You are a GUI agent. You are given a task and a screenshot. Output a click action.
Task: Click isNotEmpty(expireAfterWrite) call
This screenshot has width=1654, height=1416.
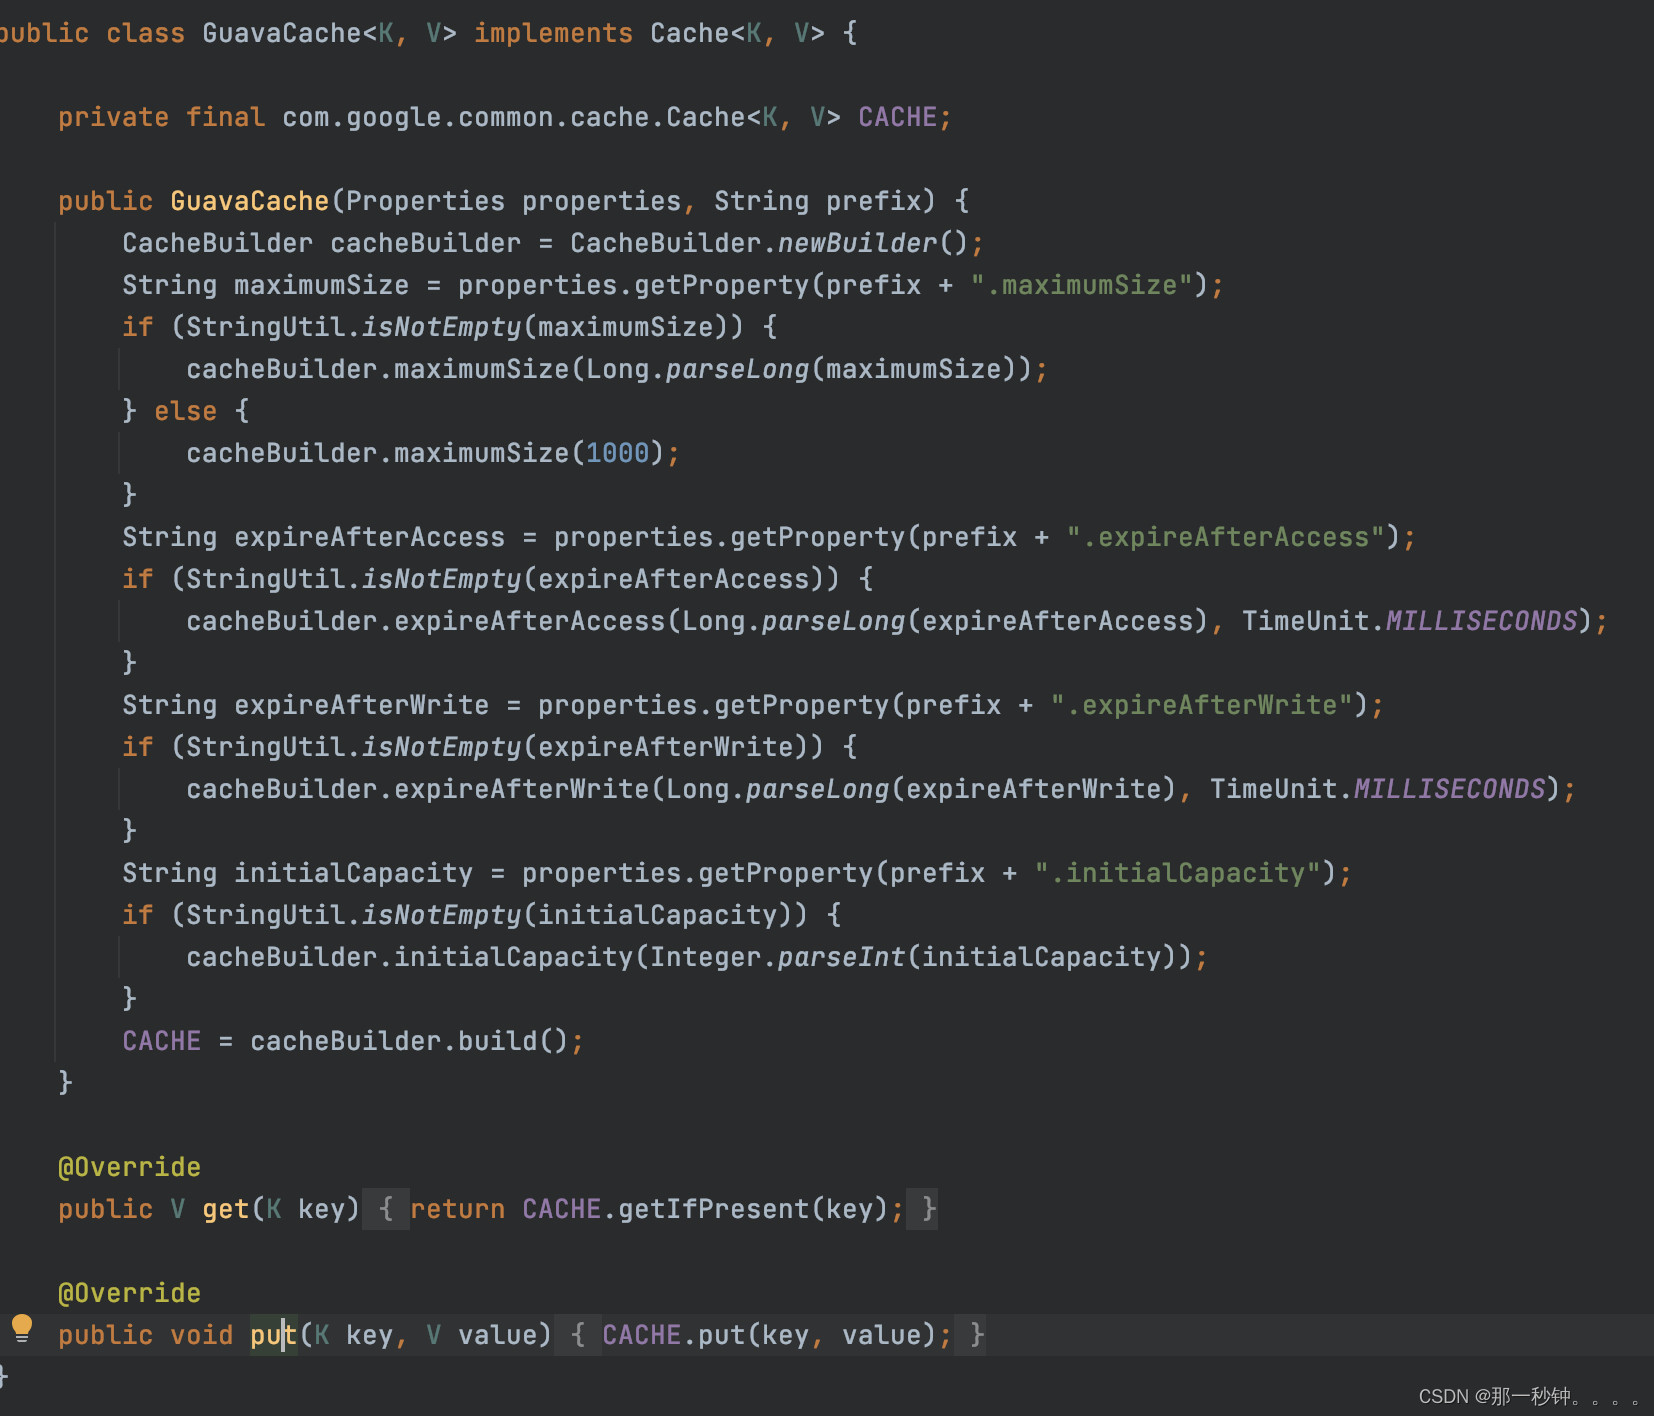pos(593,747)
